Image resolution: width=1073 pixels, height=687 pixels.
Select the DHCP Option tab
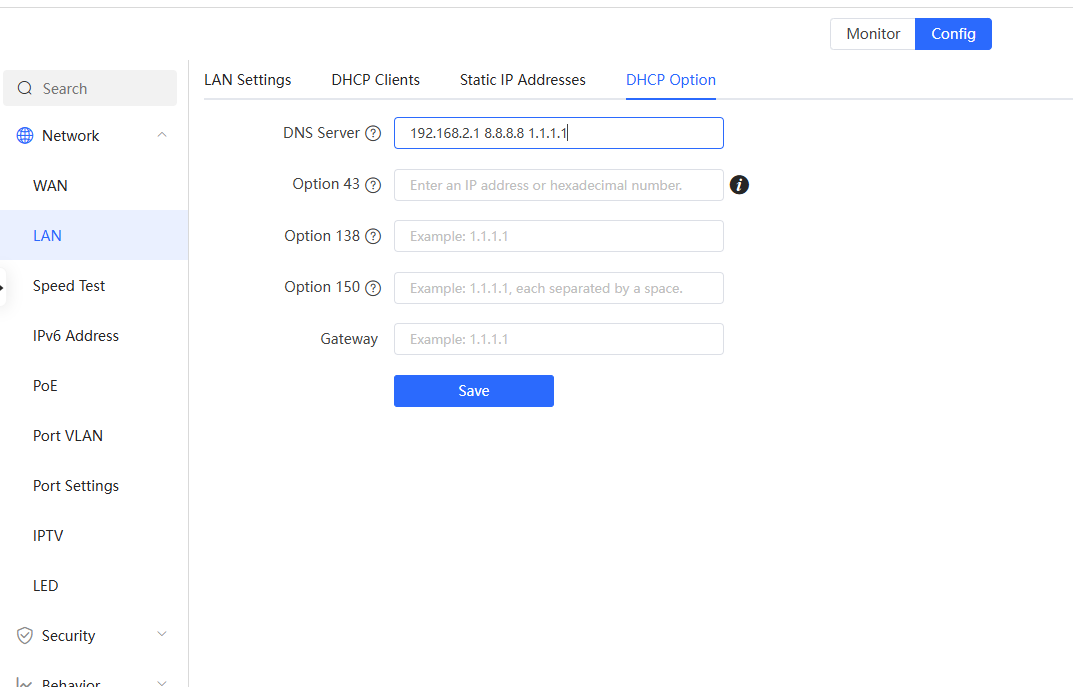(671, 80)
